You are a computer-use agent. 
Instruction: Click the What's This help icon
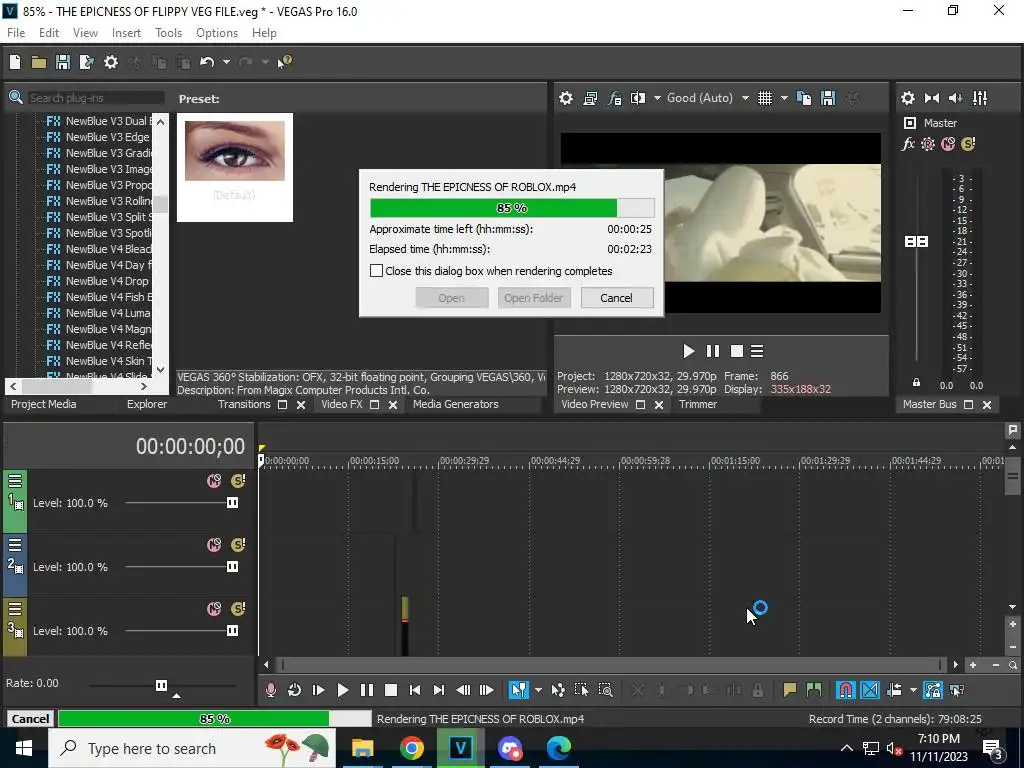point(285,62)
